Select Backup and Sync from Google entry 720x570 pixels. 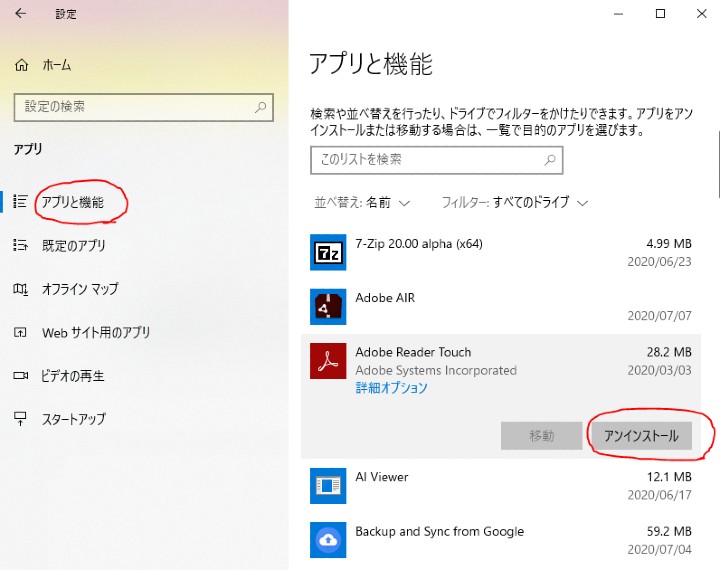tap(439, 531)
